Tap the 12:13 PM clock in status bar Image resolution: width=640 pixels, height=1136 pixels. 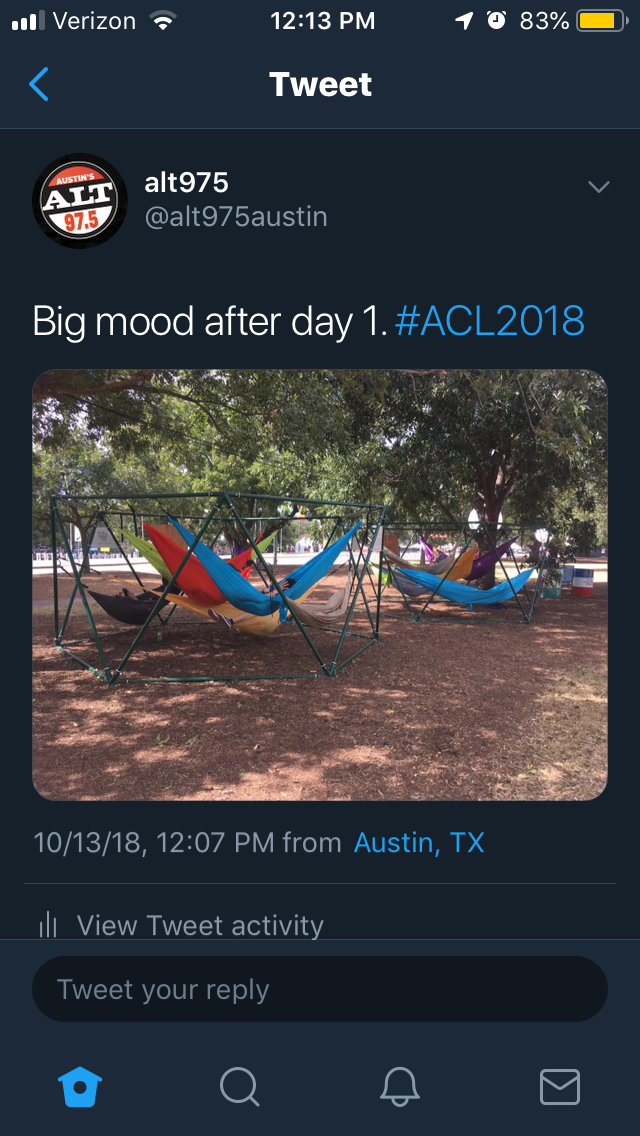[323, 21]
